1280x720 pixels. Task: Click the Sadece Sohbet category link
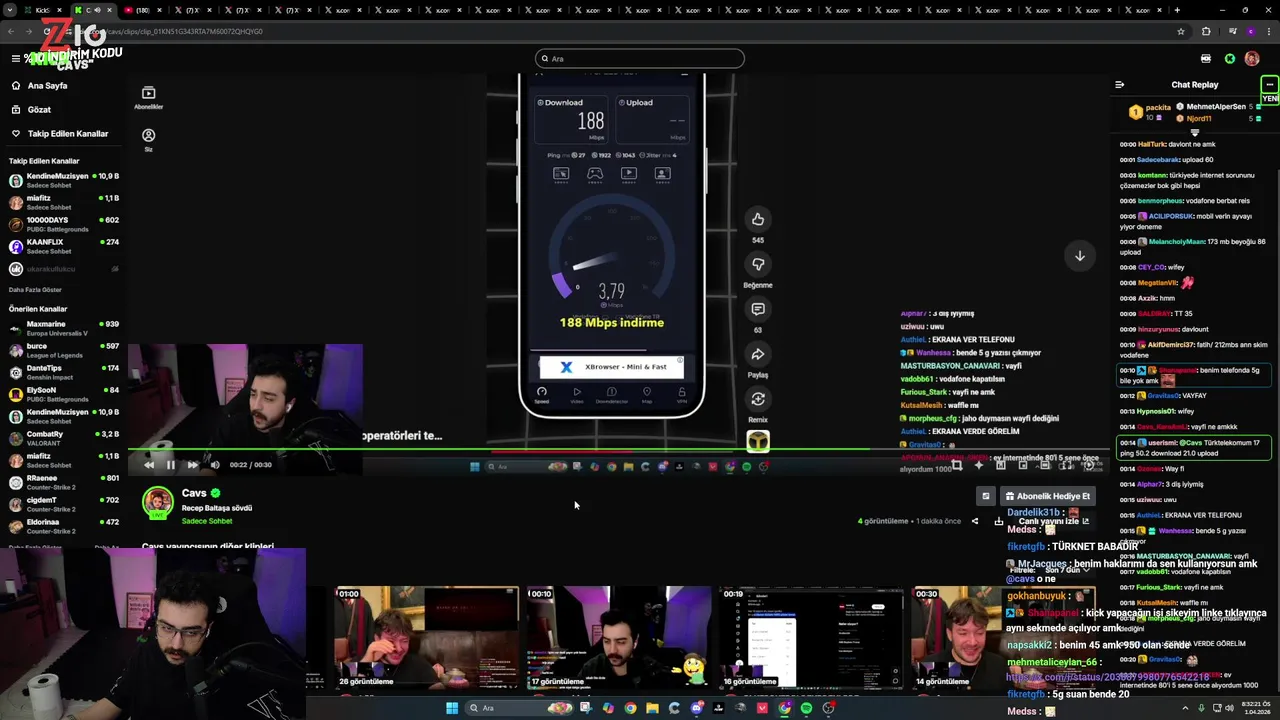click(206, 521)
